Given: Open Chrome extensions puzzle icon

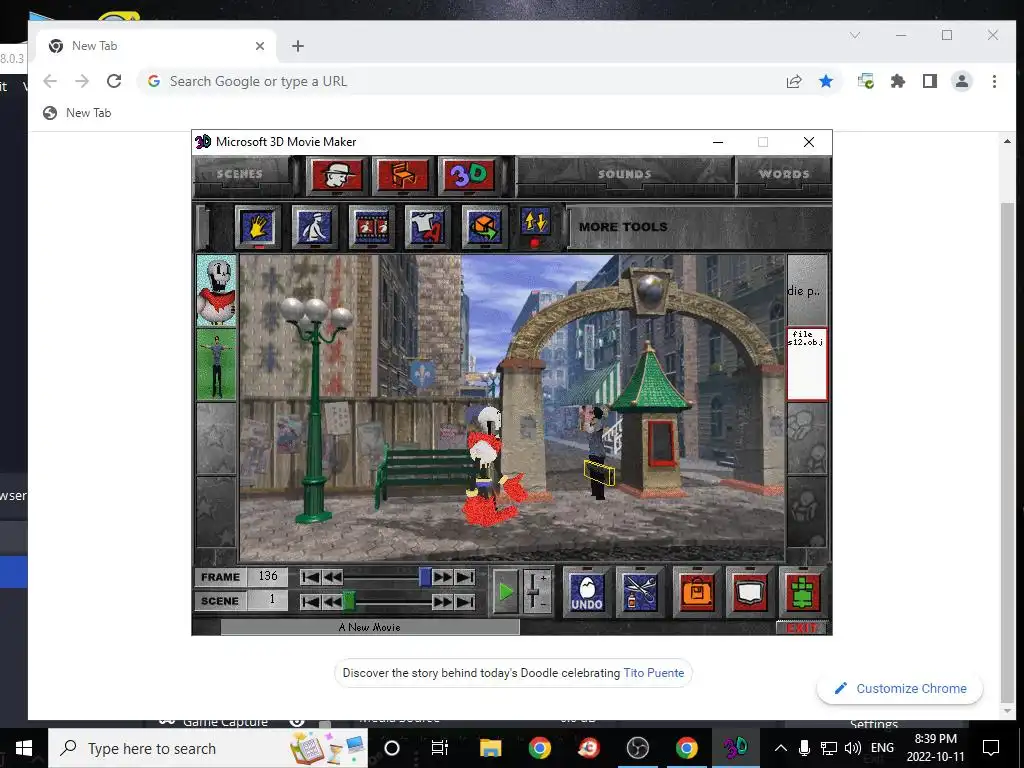Looking at the screenshot, I should [898, 81].
